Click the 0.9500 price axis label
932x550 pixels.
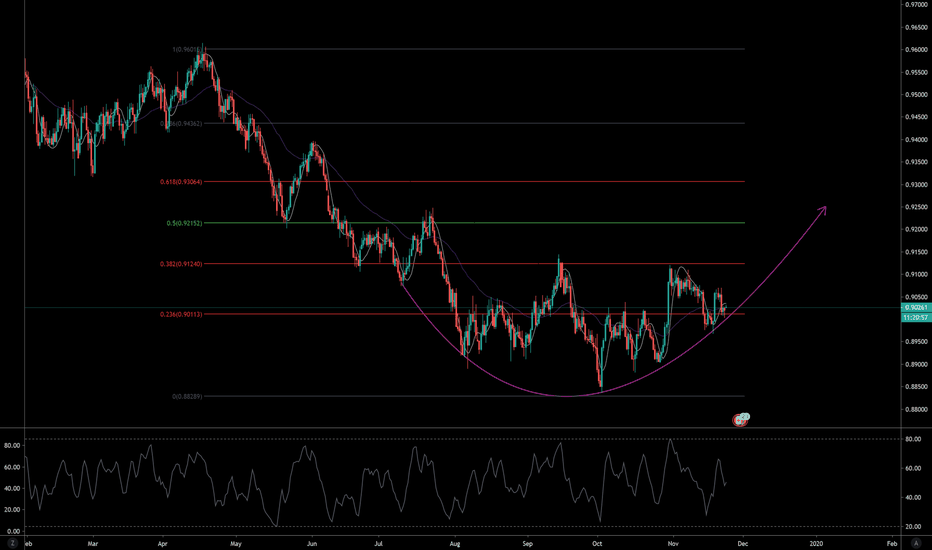tap(914, 95)
